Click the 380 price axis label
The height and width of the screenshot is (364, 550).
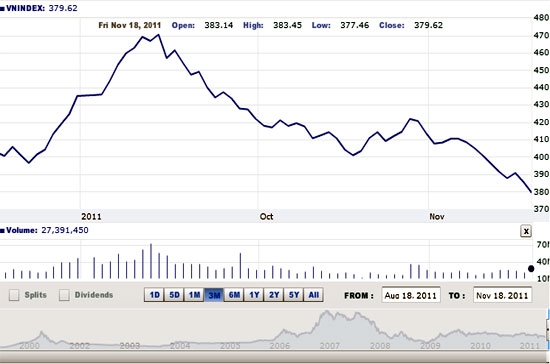click(541, 192)
